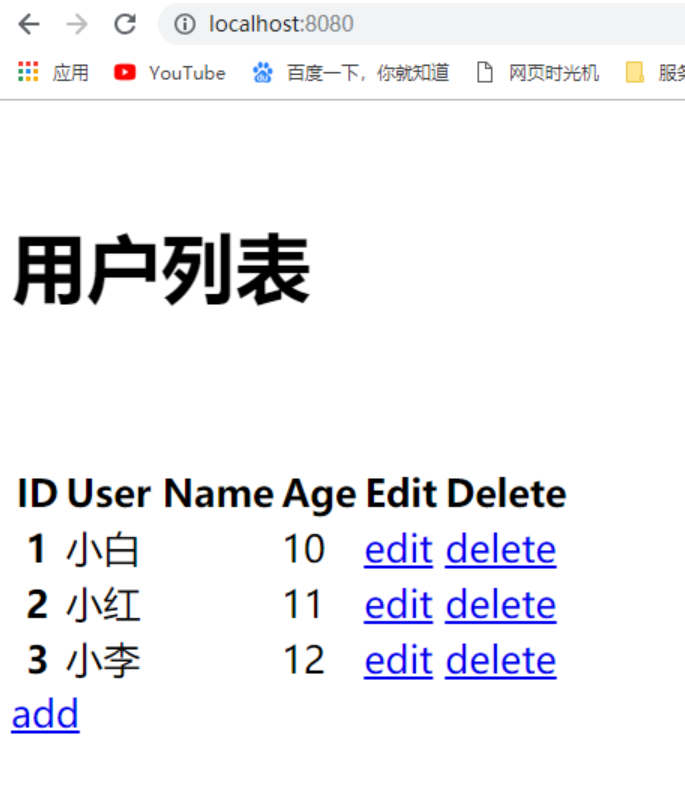Screen dimensions: 685x792
Task: Click edit link for user 小白
Action: [399, 550]
